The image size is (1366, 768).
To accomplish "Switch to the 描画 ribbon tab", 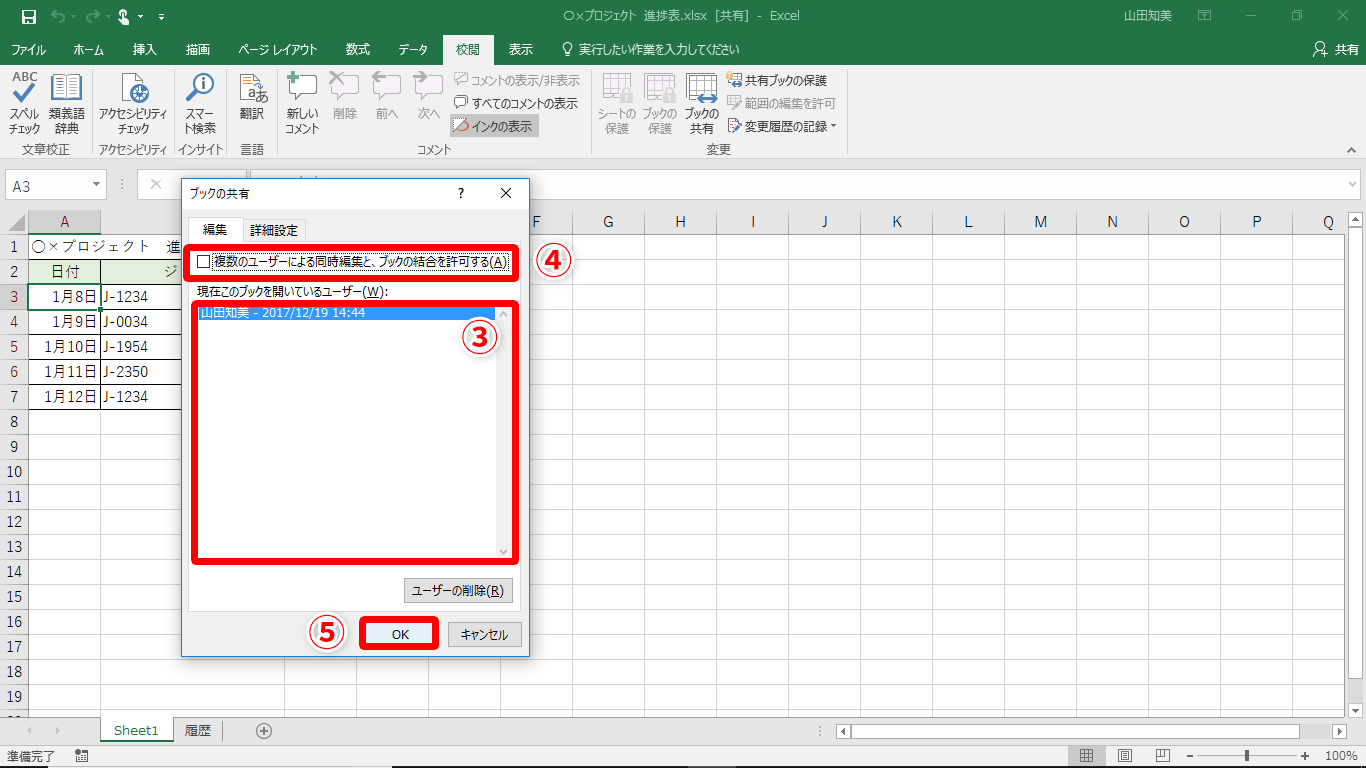I will (x=198, y=50).
